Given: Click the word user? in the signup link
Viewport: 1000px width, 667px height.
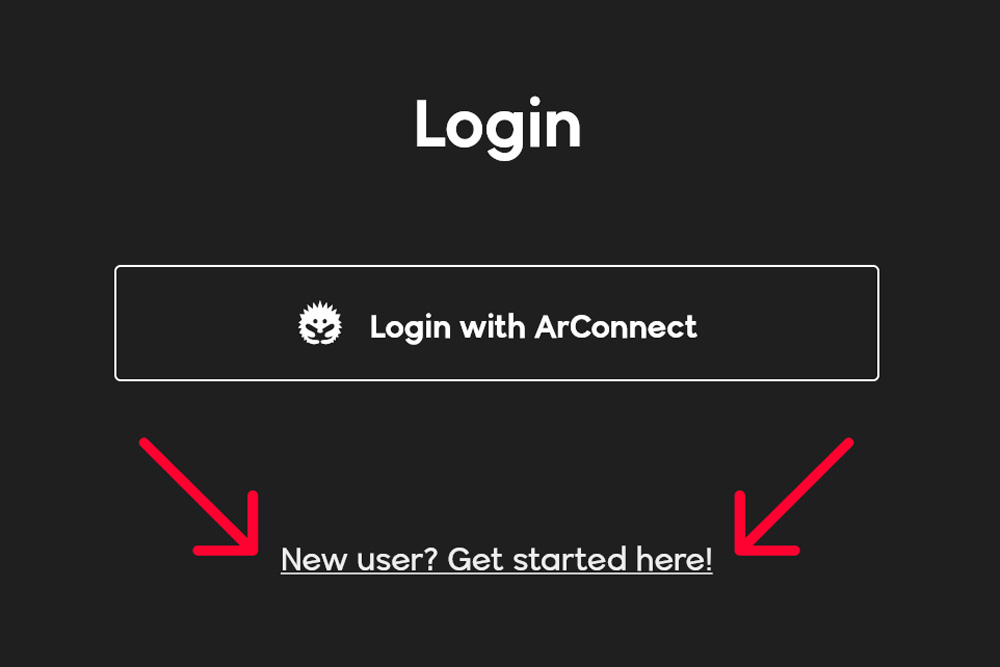Looking at the screenshot, I should pos(397,559).
